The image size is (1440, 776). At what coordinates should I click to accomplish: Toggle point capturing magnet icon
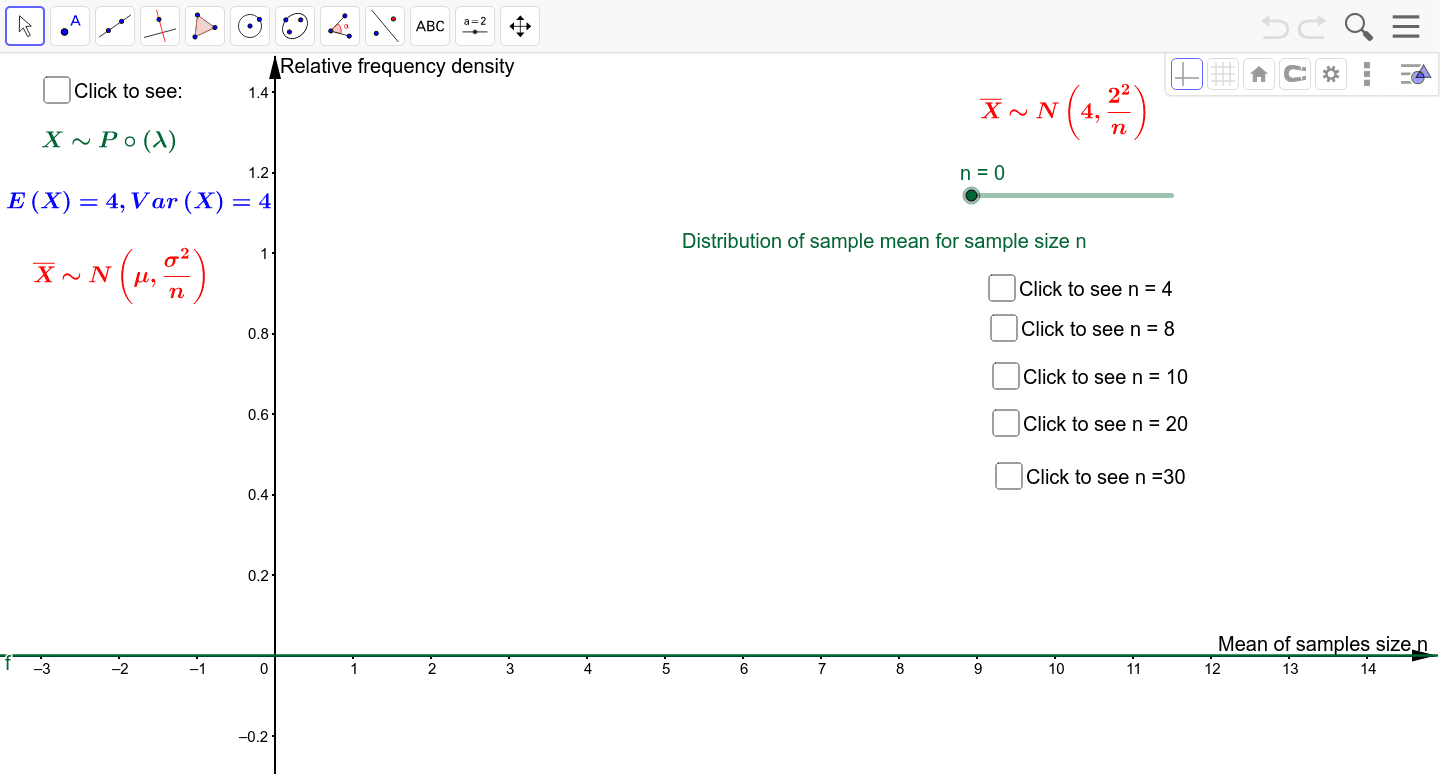tap(1295, 74)
